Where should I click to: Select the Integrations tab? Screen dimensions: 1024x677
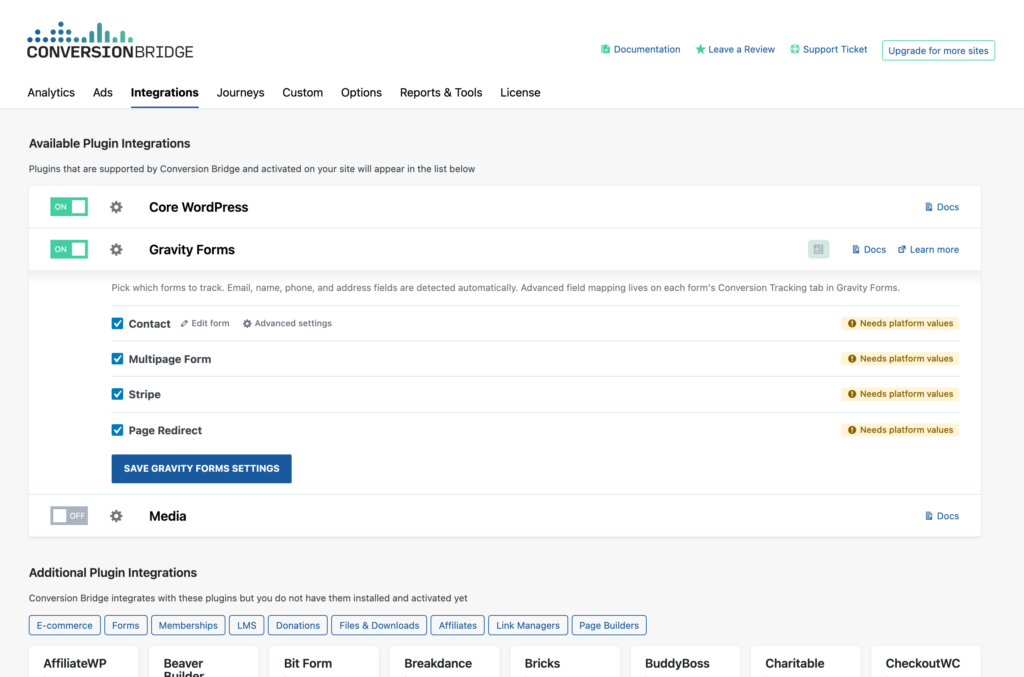(x=165, y=93)
